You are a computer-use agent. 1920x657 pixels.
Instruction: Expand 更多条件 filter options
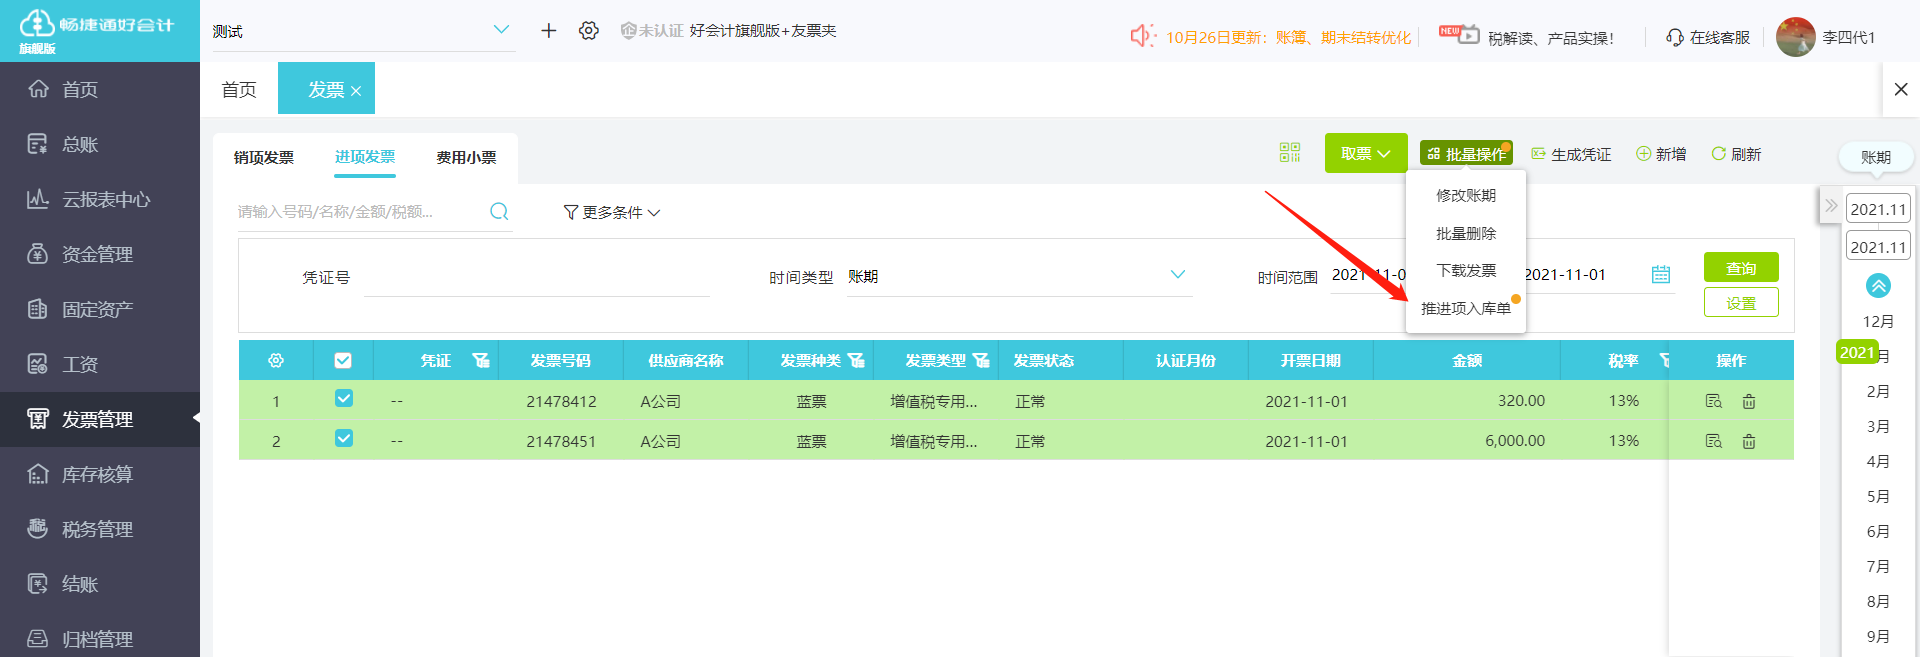[612, 212]
